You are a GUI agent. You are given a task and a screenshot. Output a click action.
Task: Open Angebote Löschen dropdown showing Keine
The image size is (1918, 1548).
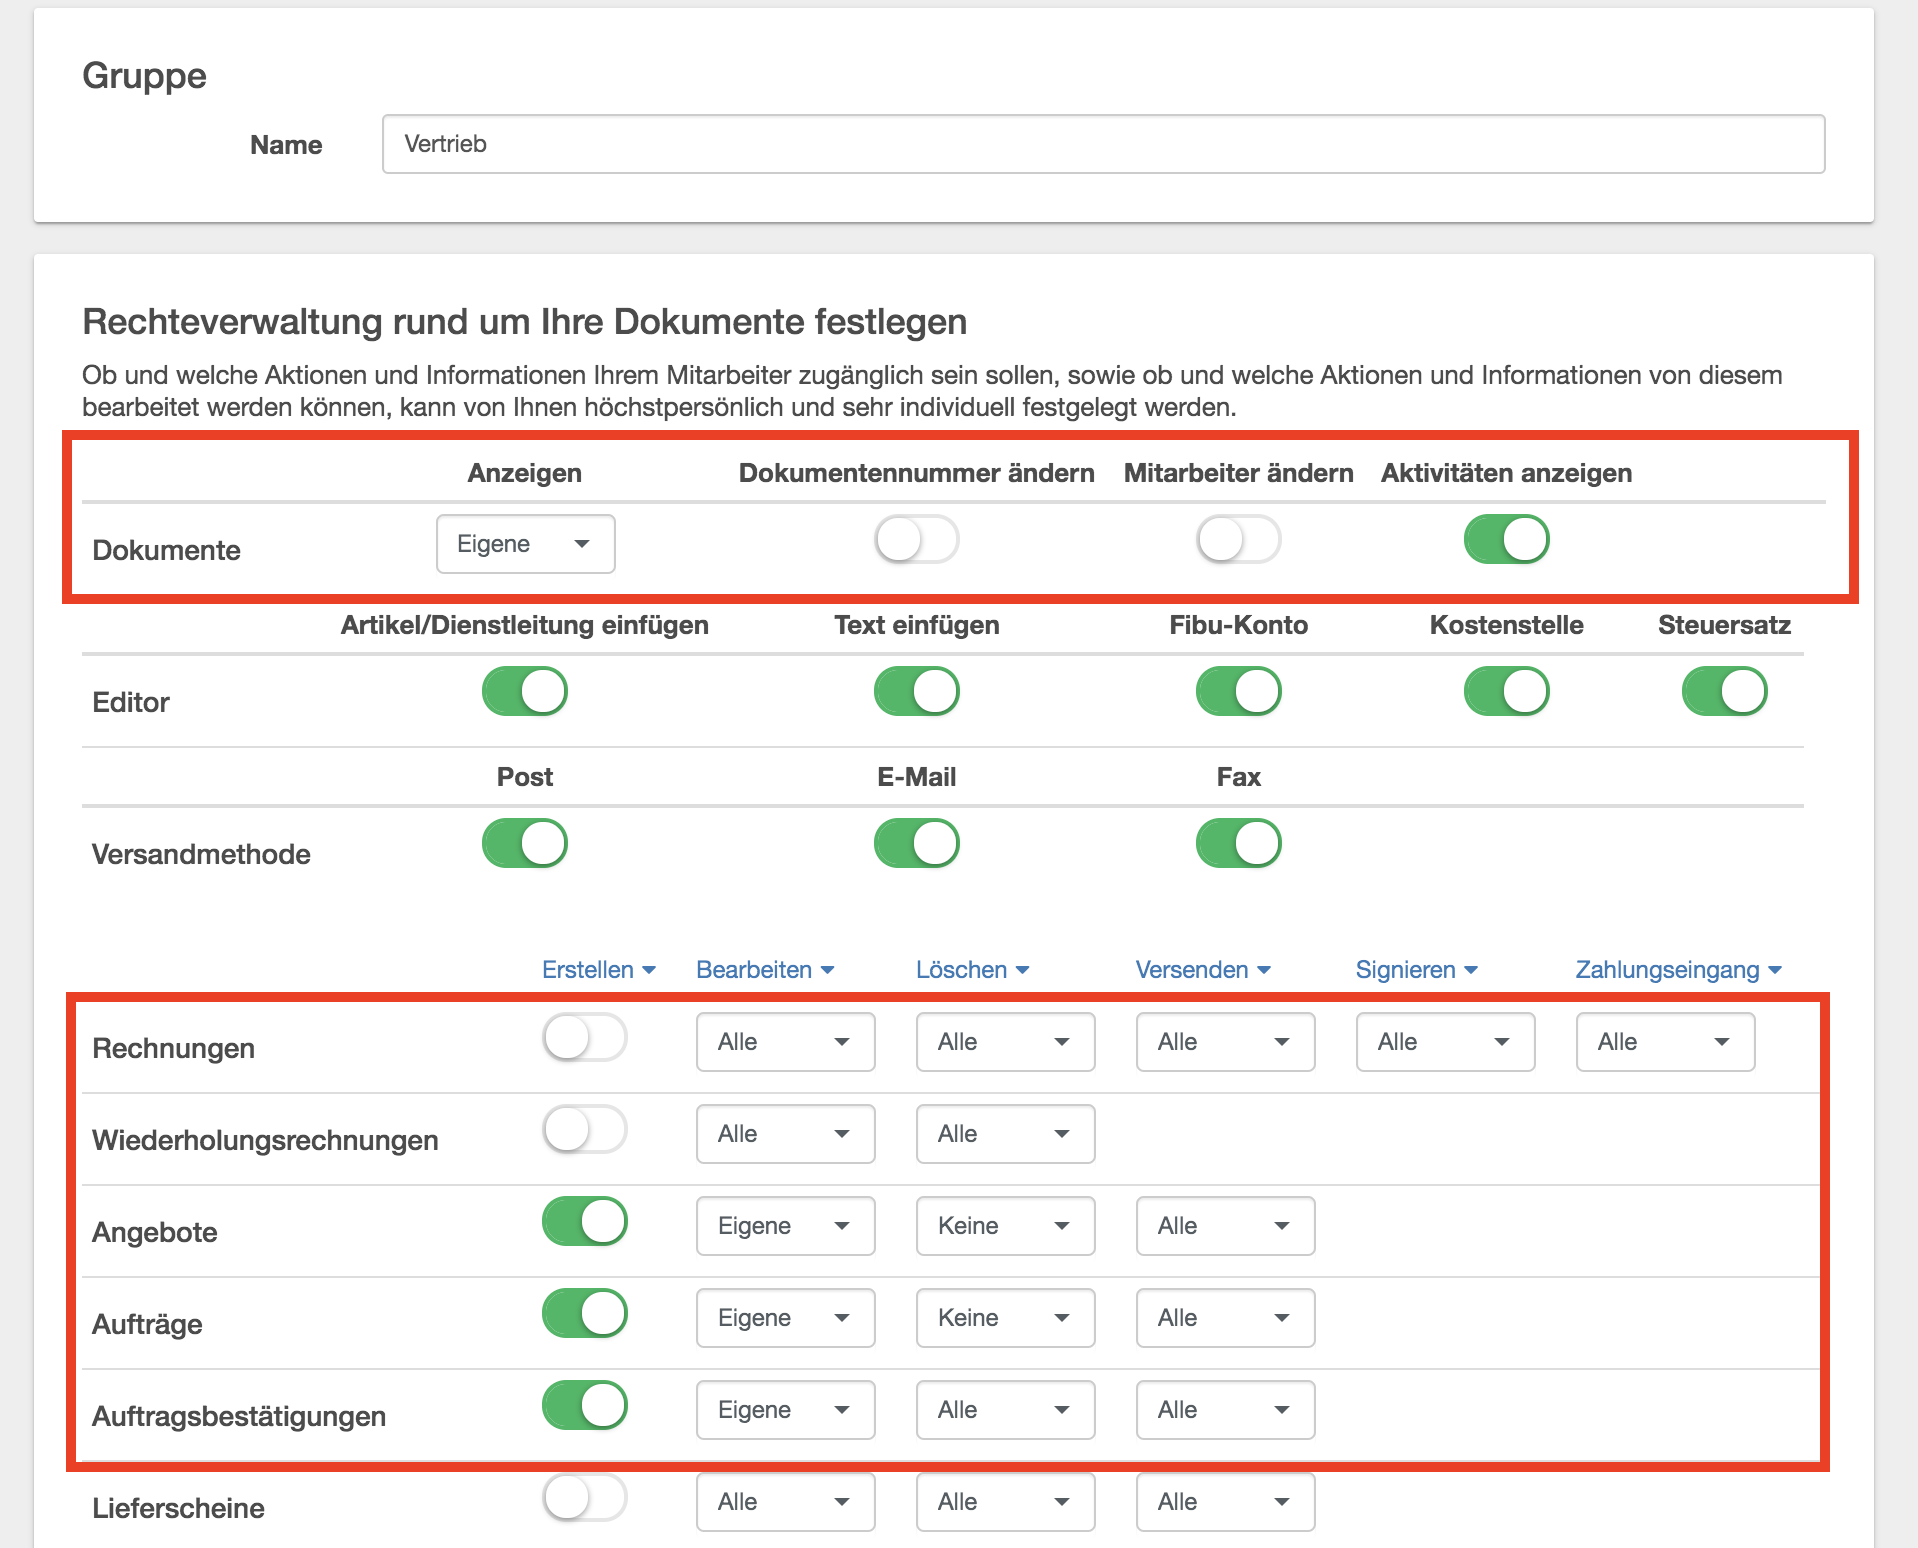[x=1005, y=1226]
